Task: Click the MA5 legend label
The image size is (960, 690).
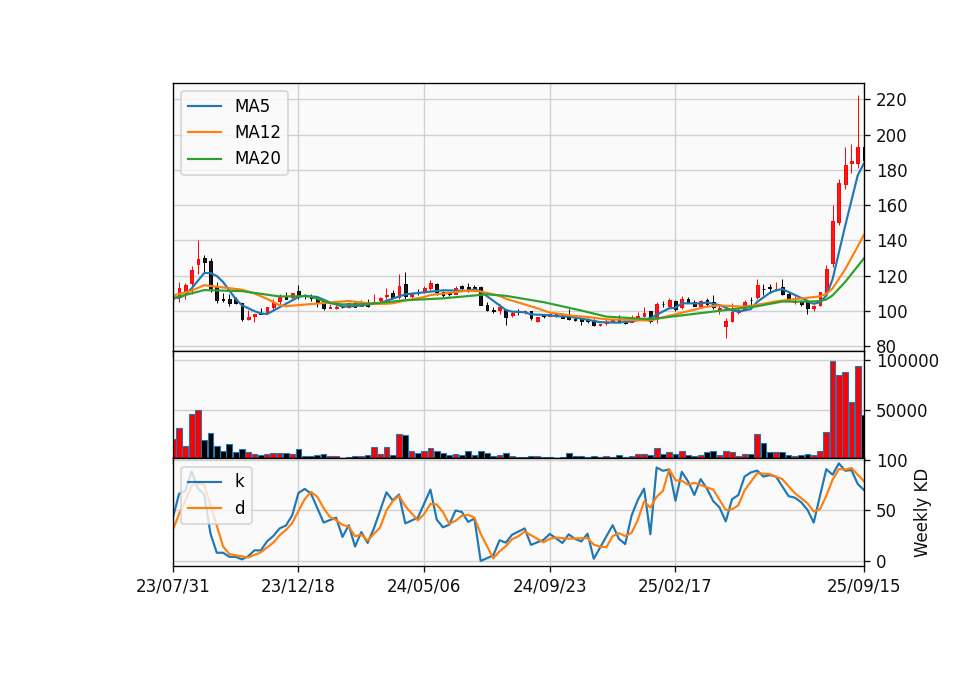Action: (252, 106)
